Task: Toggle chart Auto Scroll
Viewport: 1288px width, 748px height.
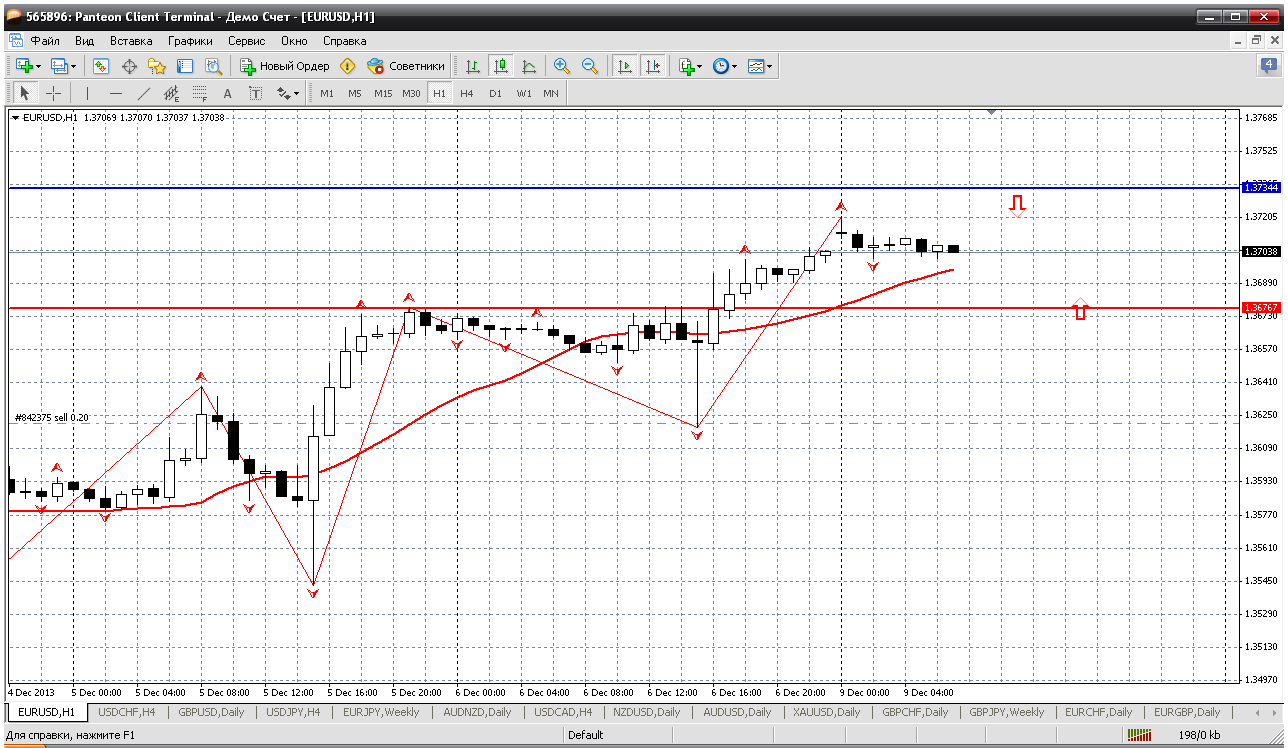Action: pyautogui.click(x=625, y=66)
